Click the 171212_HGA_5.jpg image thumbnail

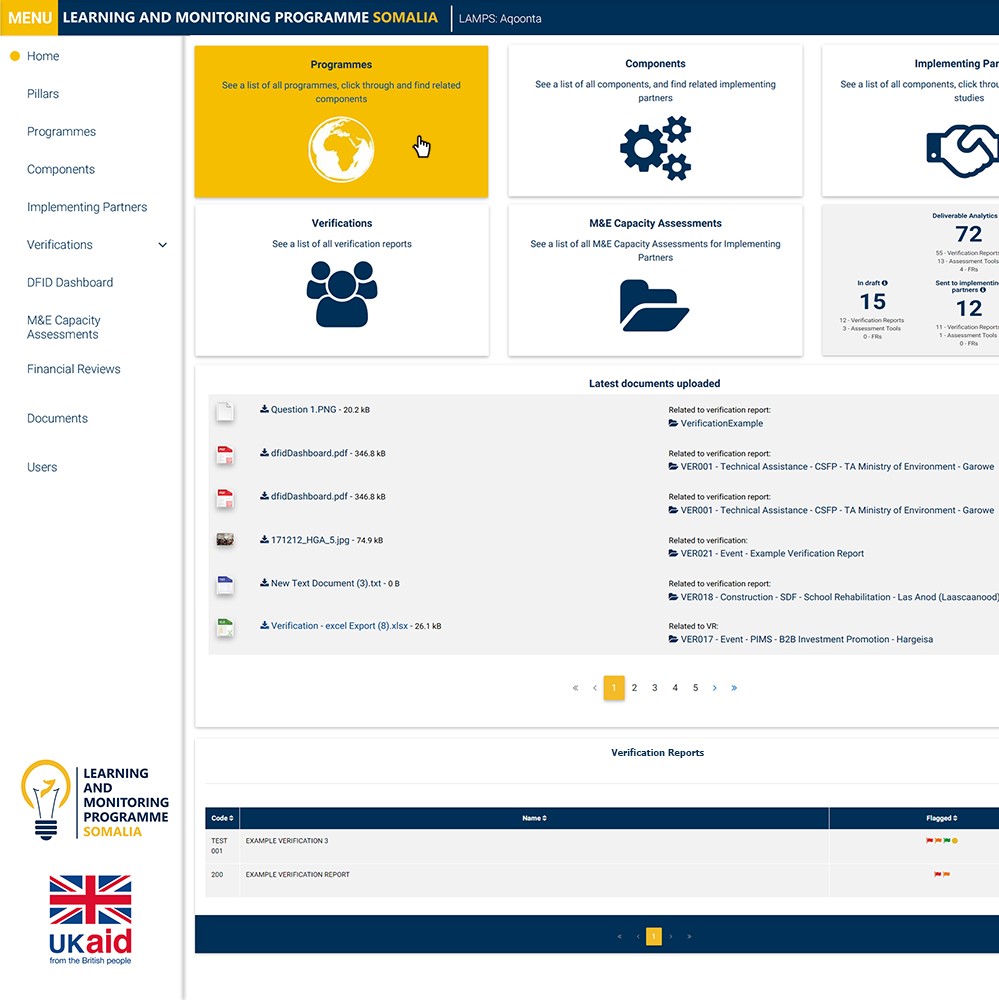click(x=225, y=540)
